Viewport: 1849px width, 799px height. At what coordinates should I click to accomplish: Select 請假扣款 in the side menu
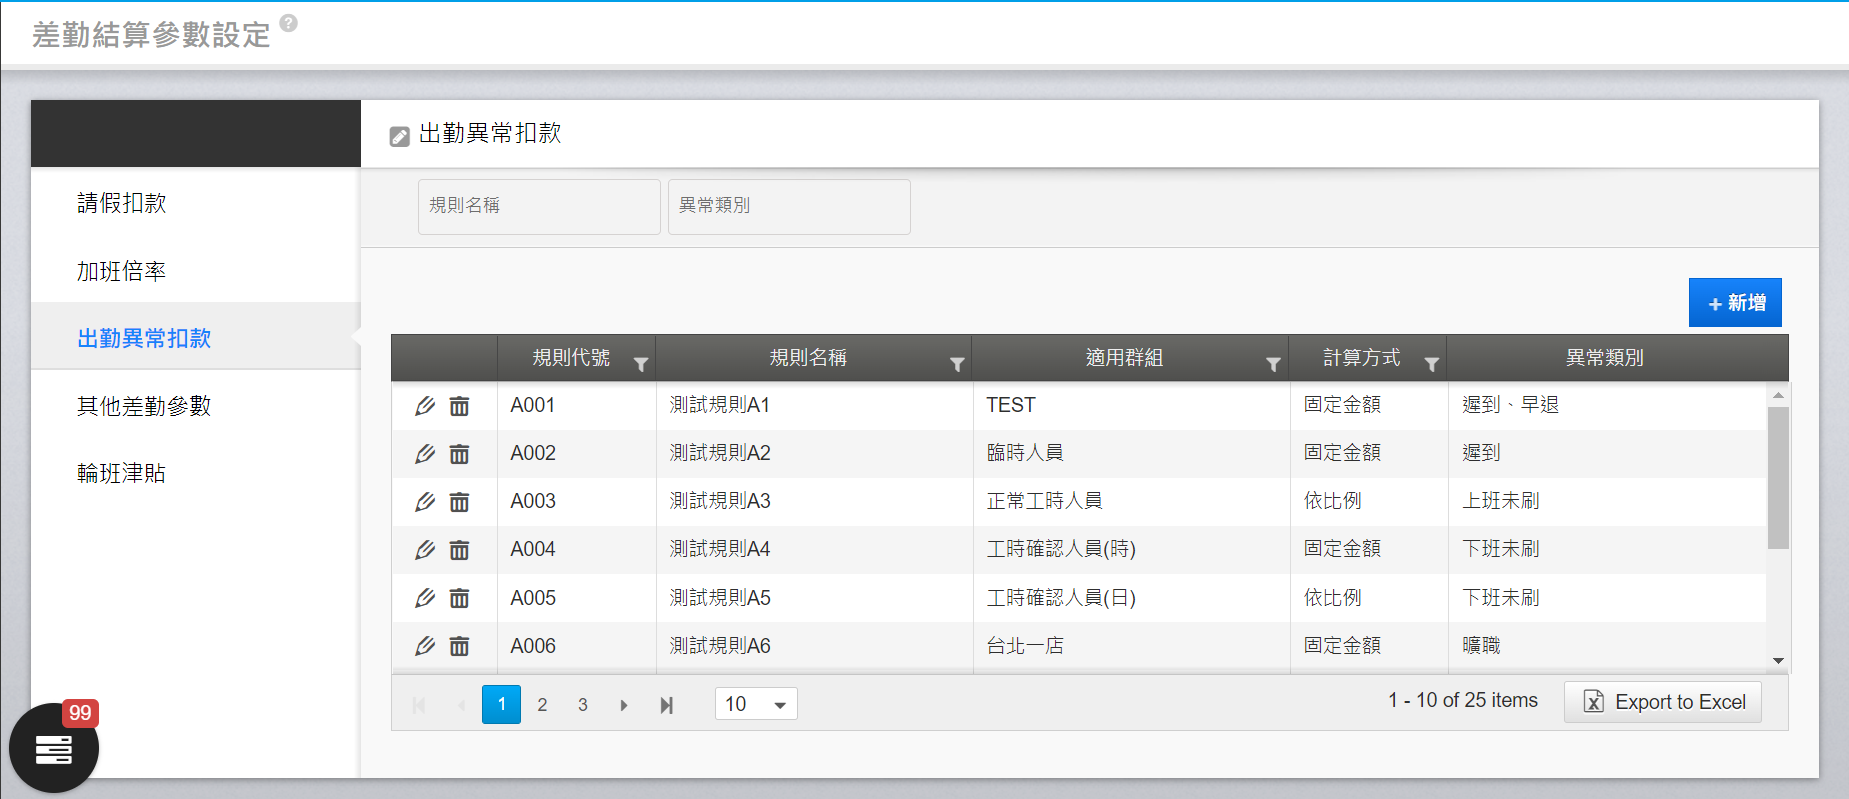pos(122,203)
